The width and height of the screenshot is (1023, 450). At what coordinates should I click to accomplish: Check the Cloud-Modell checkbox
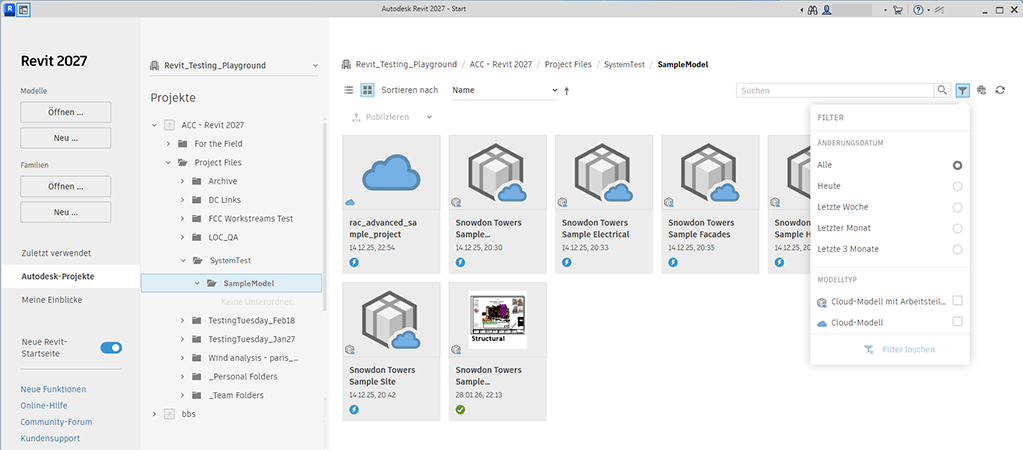click(x=957, y=322)
